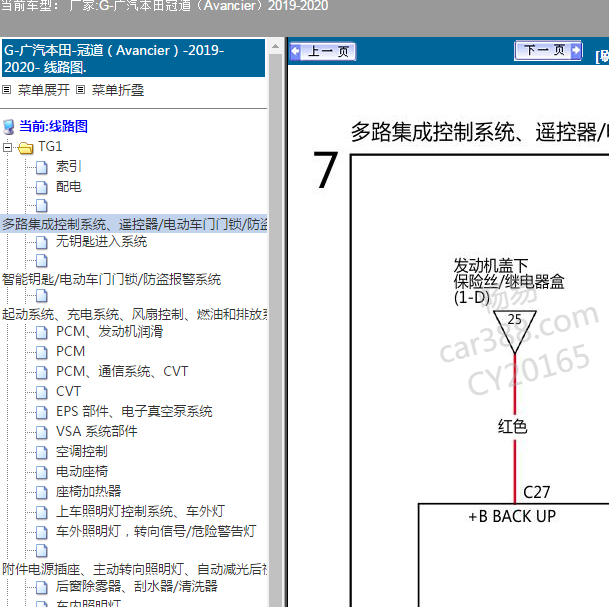The width and height of the screenshot is (609, 607).
Task: Click page icon above 多路集成控制系统 row
Action: pyautogui.click(x=42, y=206)
